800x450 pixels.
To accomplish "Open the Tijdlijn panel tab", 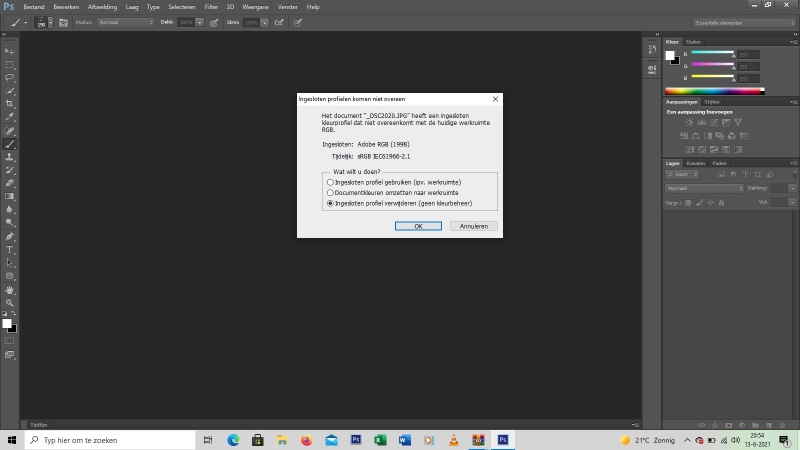I will pos(39,424).
